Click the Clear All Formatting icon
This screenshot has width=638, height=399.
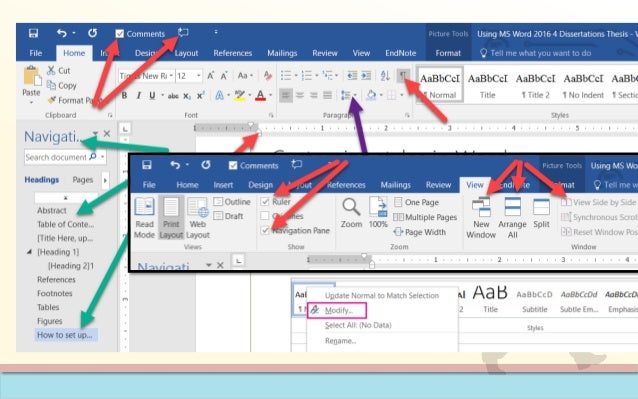click(267, 76)
